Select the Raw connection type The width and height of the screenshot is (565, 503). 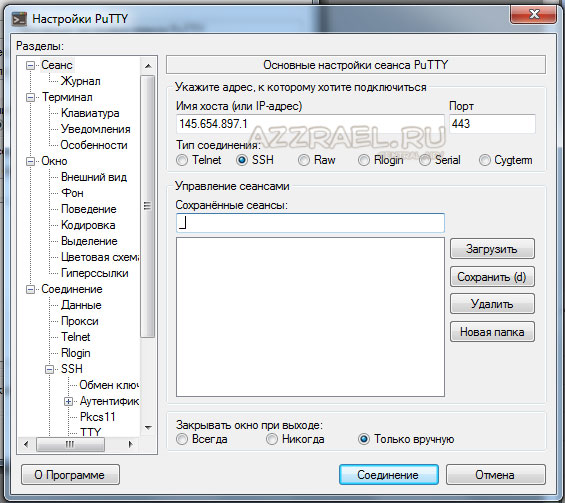click(x=304, y=160)
